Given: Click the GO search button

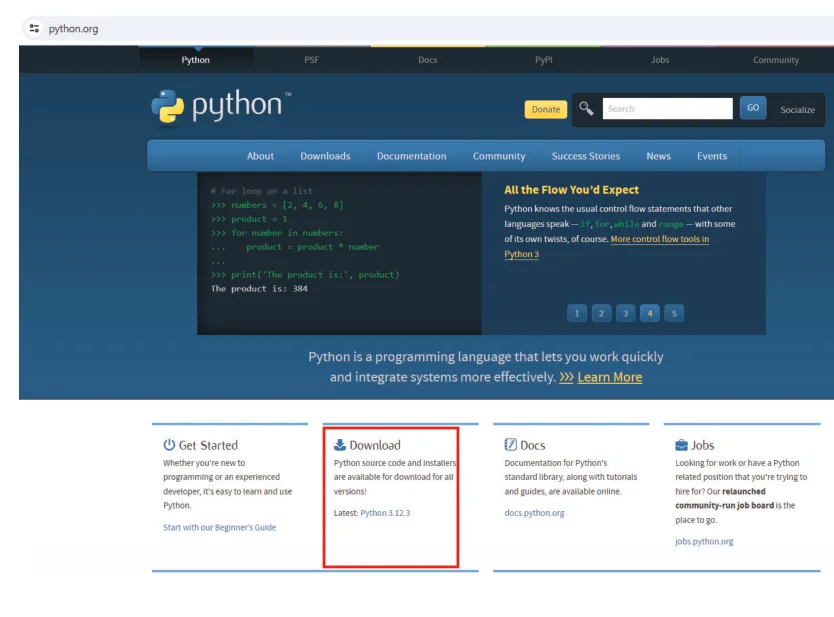Looking at the screenshot, I should coord(753,108).
